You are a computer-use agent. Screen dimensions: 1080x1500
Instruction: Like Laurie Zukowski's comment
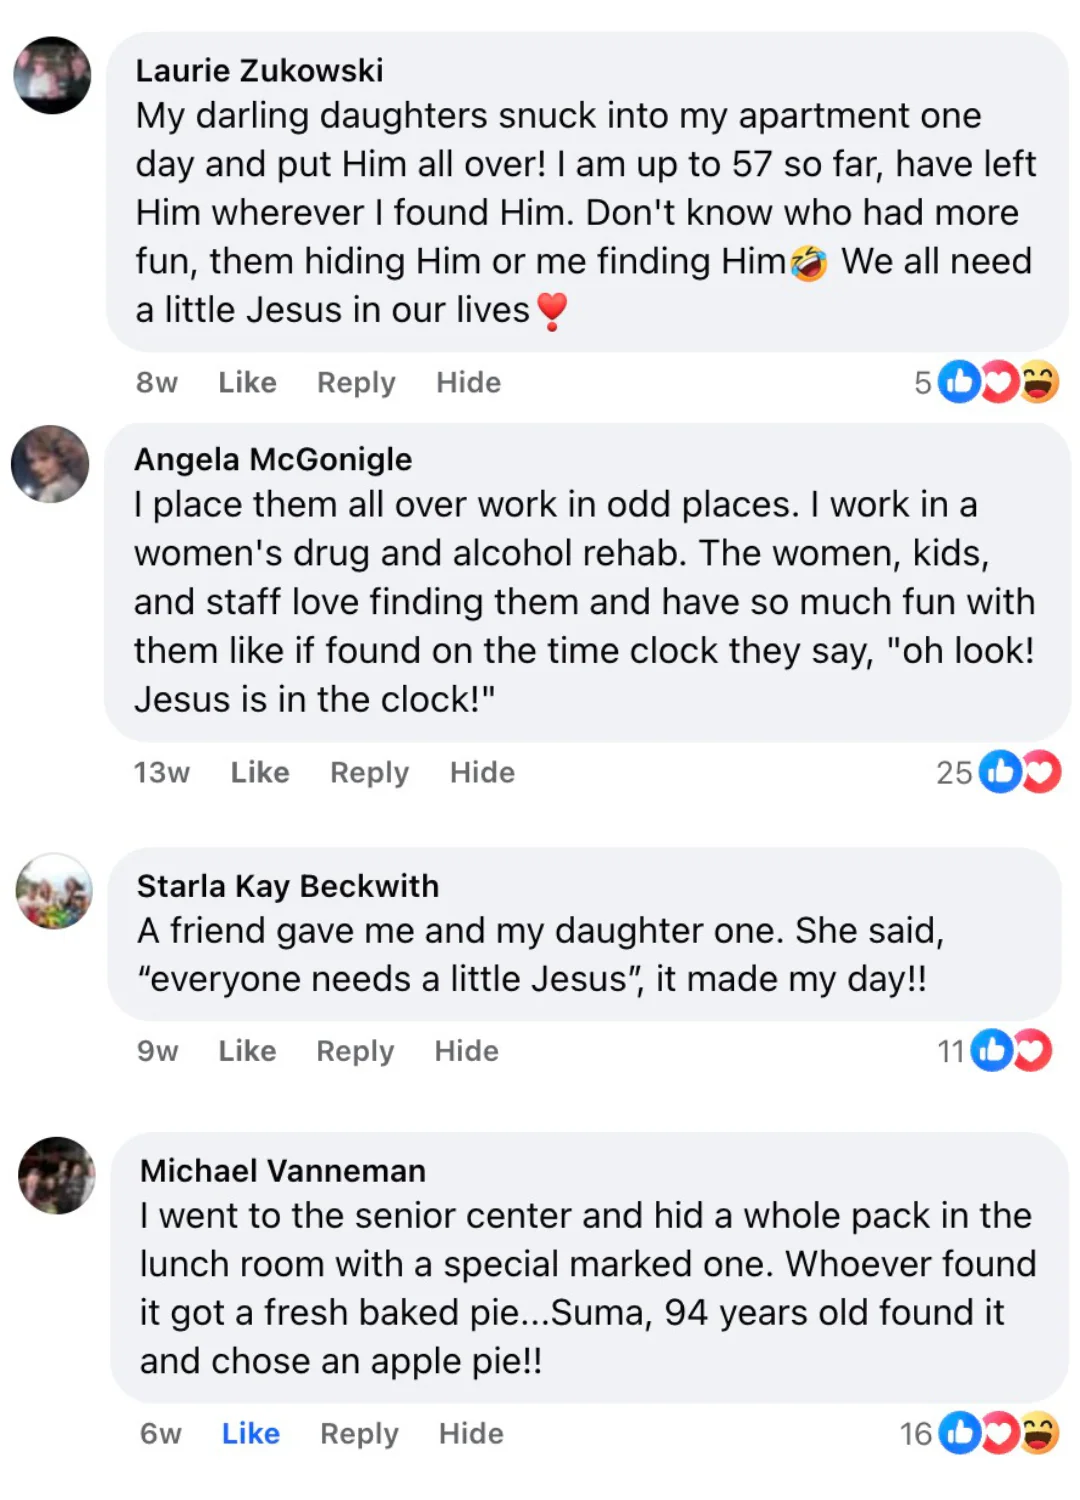(x=247, y=382)
